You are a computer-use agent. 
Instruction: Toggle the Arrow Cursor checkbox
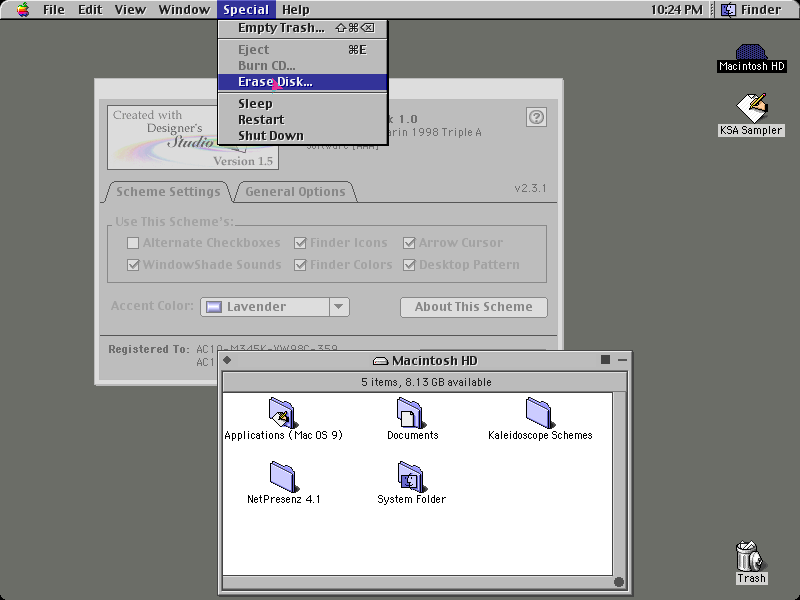click(x=409, y=243)
